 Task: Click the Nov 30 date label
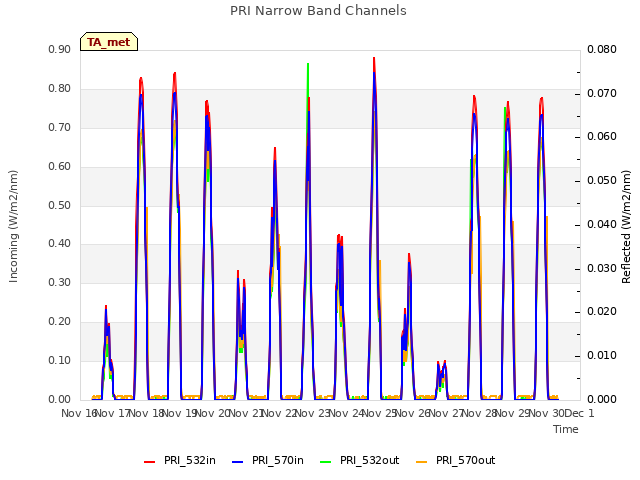547,413
